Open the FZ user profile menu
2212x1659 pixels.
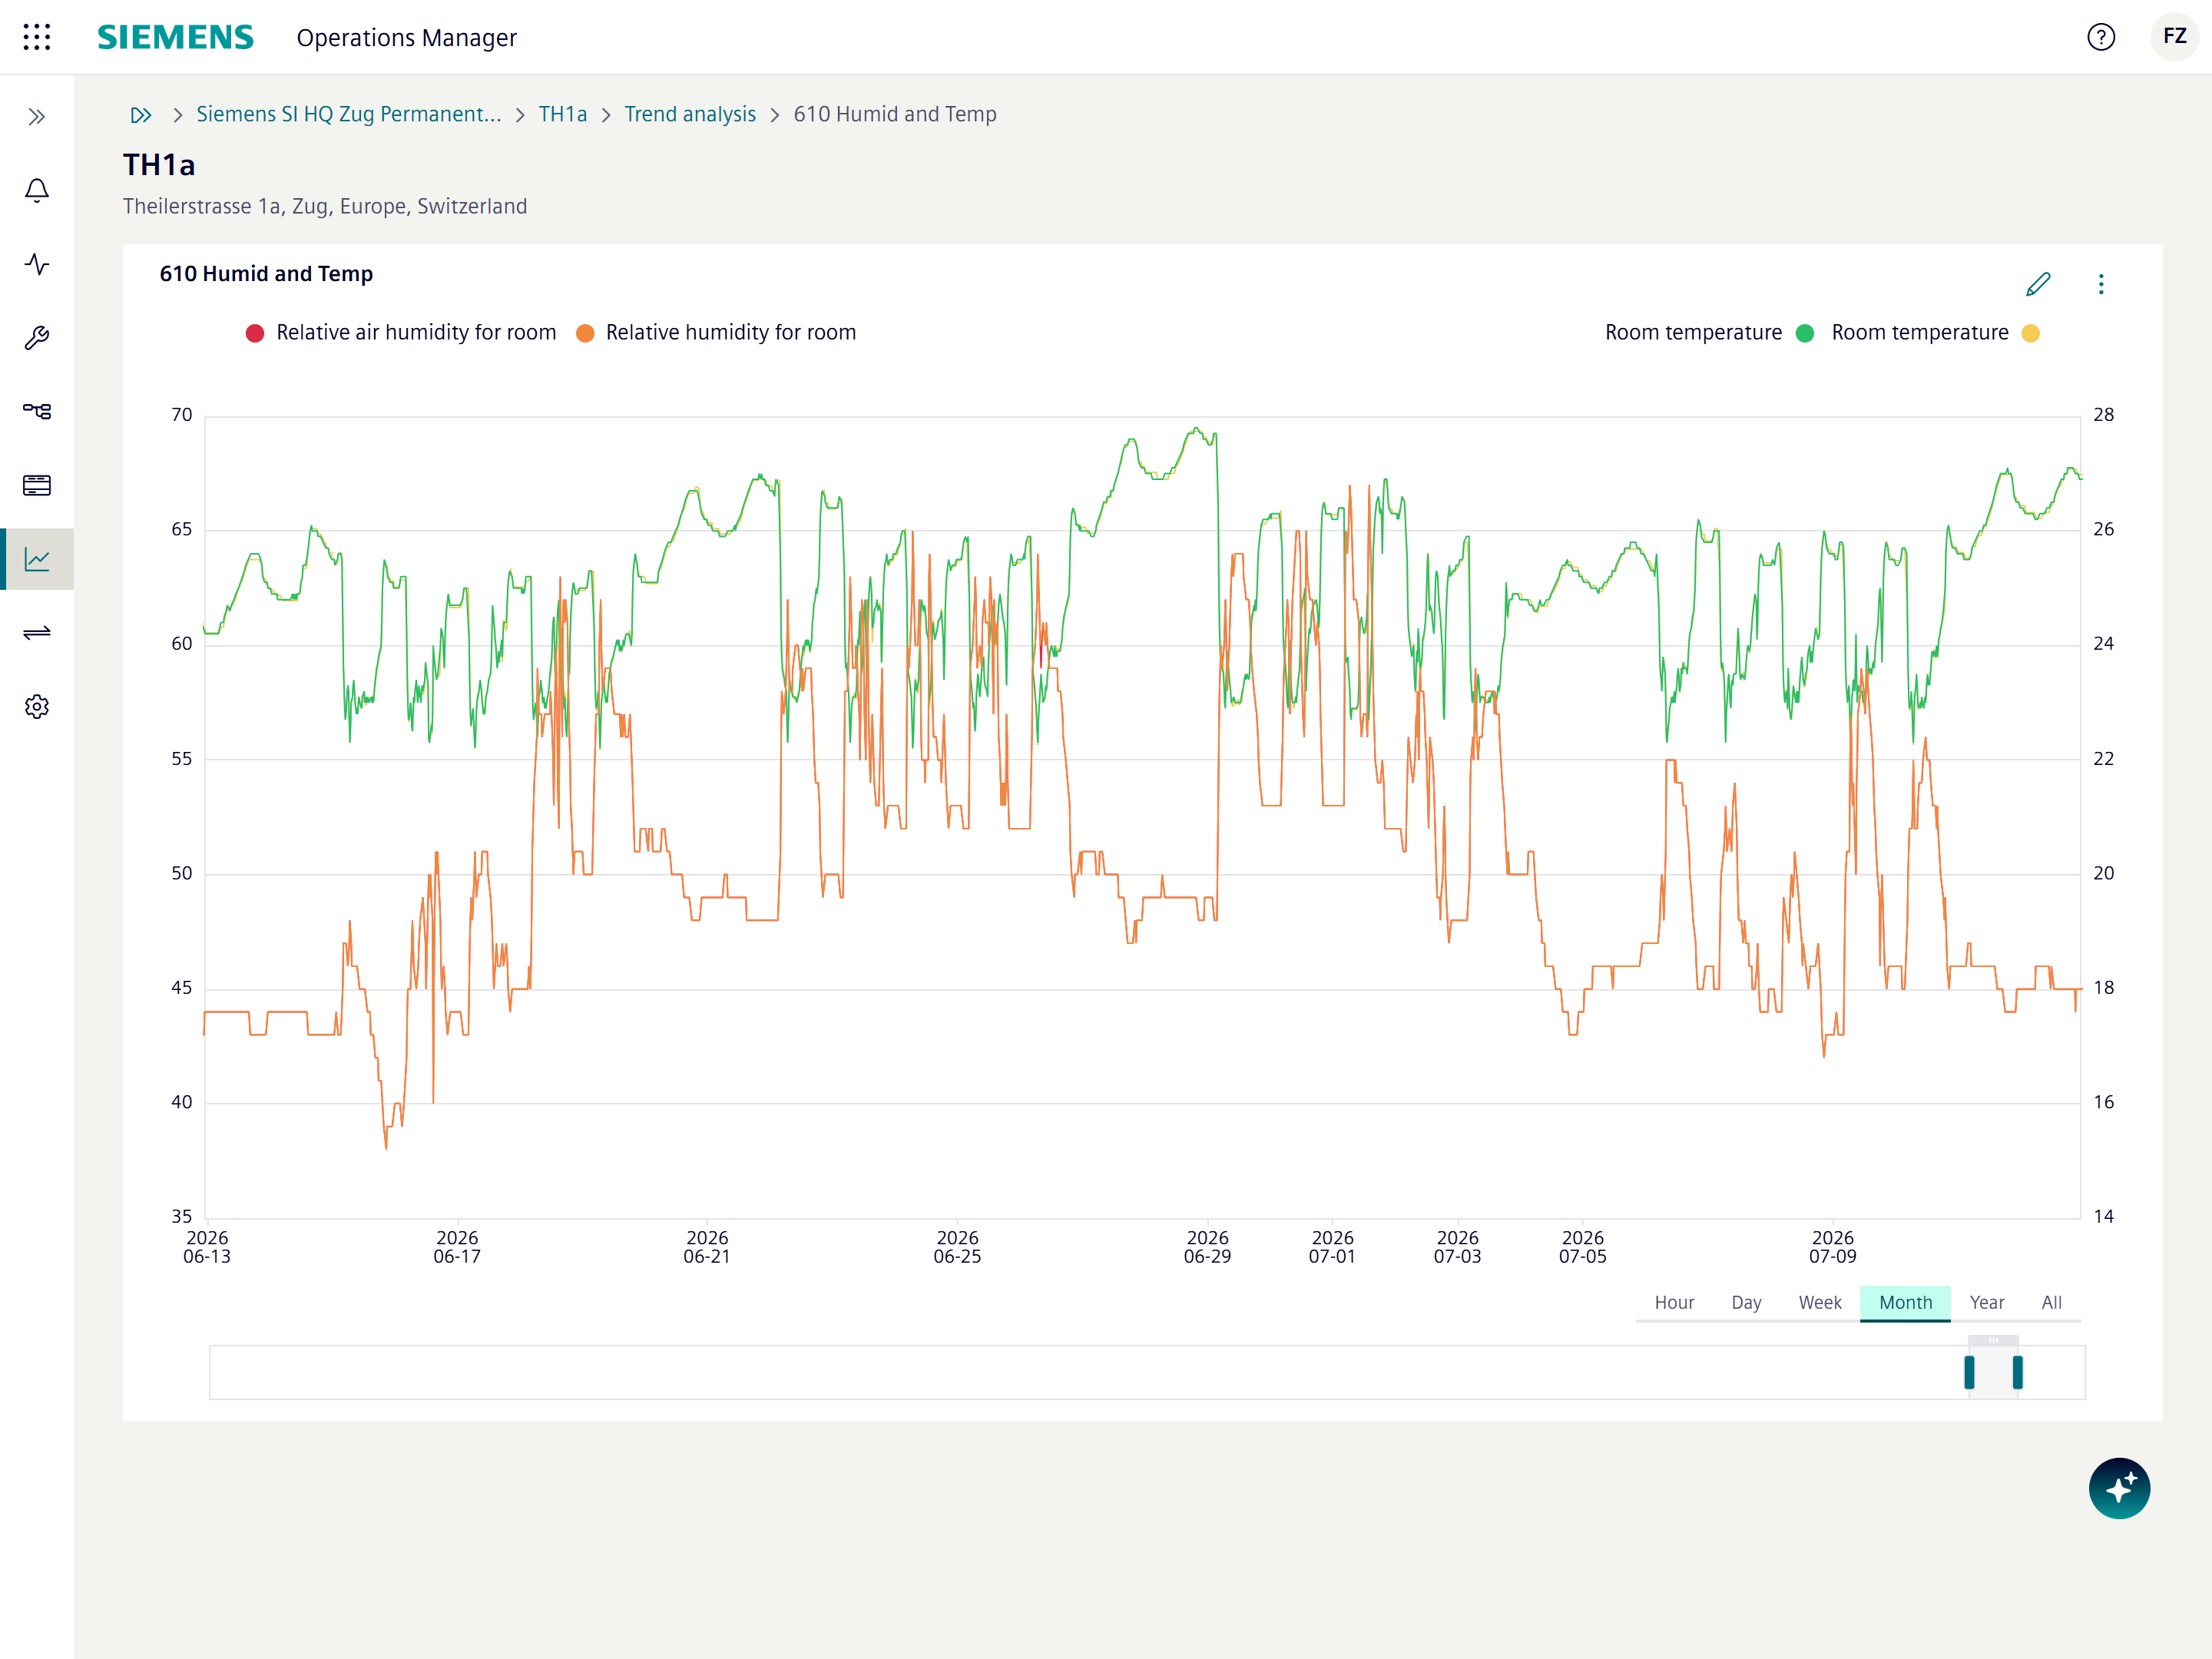click(2174, 37)
